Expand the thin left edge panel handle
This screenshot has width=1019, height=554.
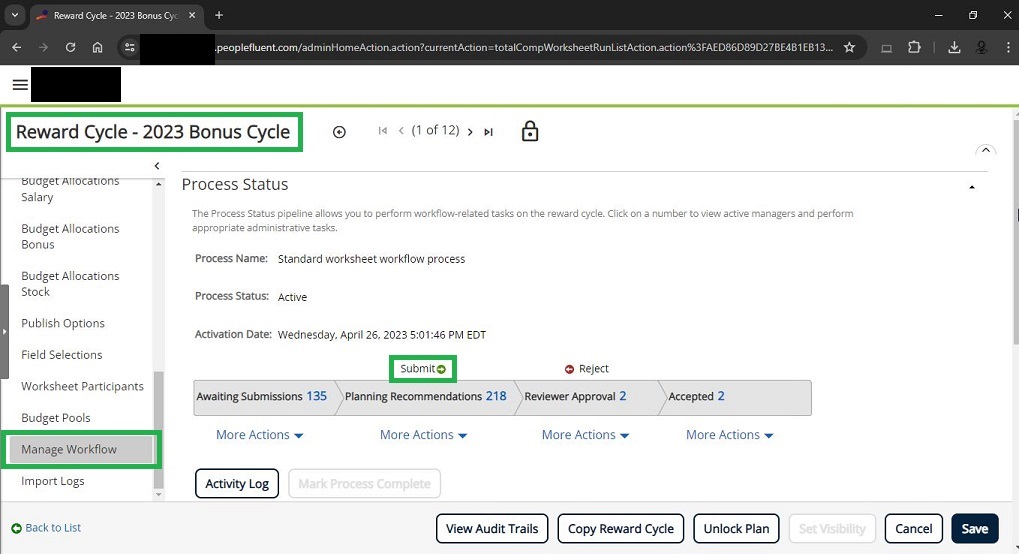coord(4,332)
